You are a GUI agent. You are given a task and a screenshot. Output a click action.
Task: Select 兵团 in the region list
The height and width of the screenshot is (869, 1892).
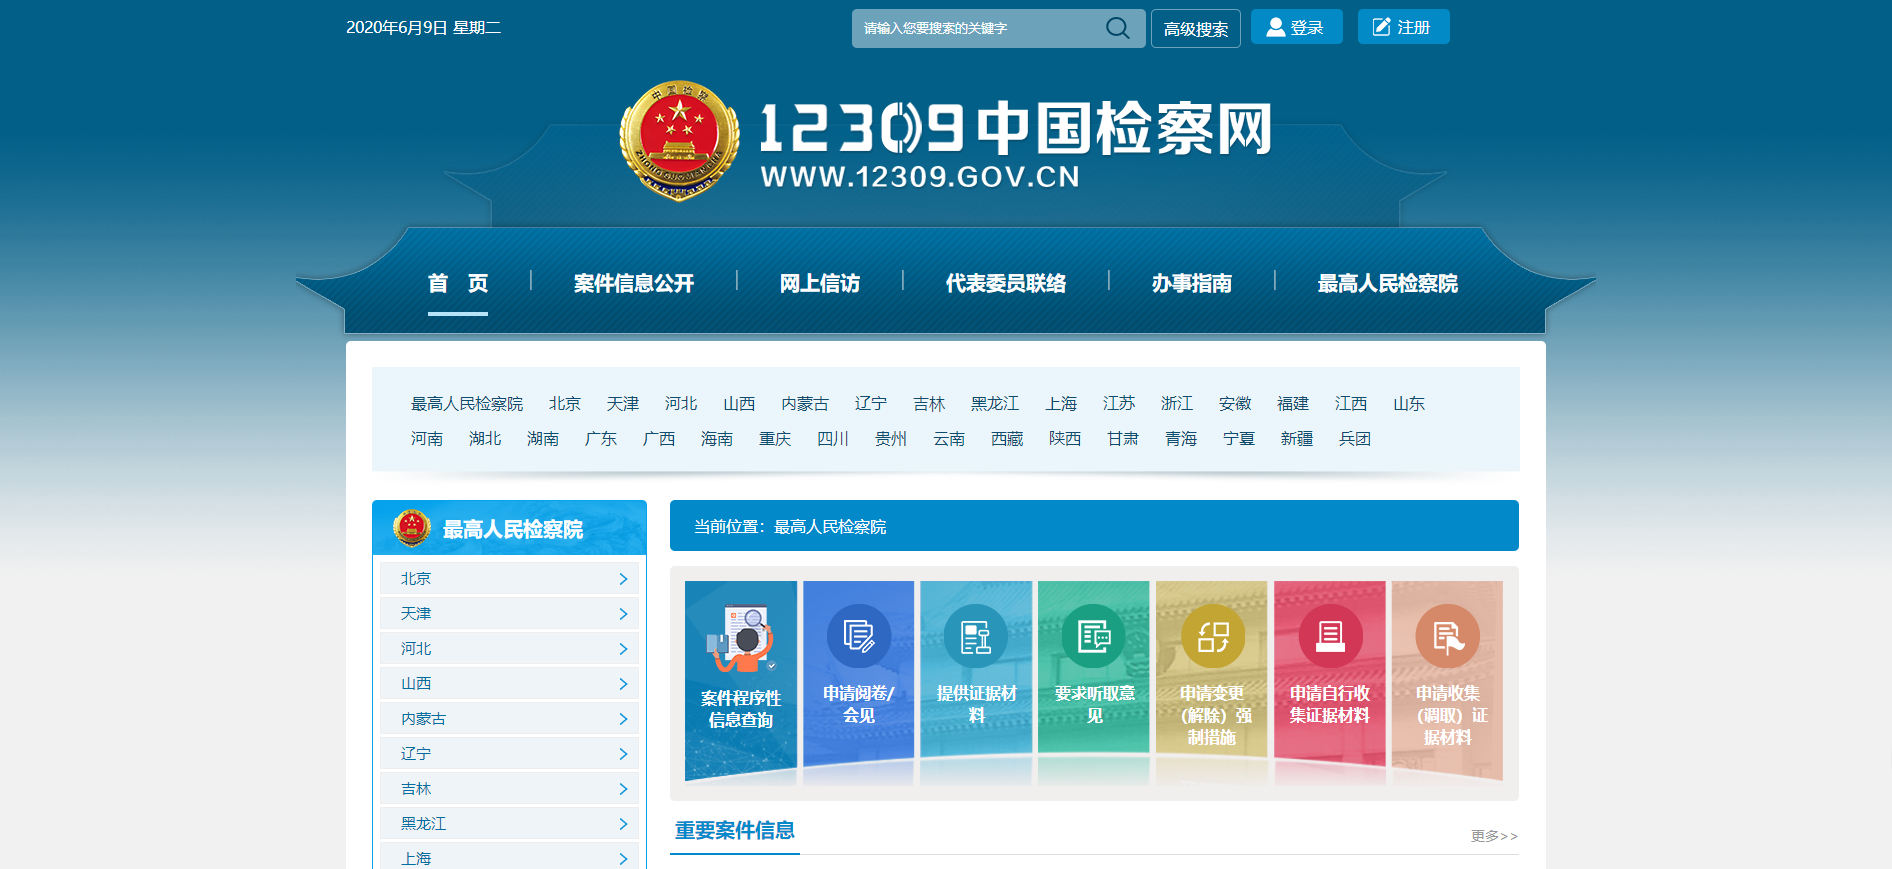[1355, 439]
